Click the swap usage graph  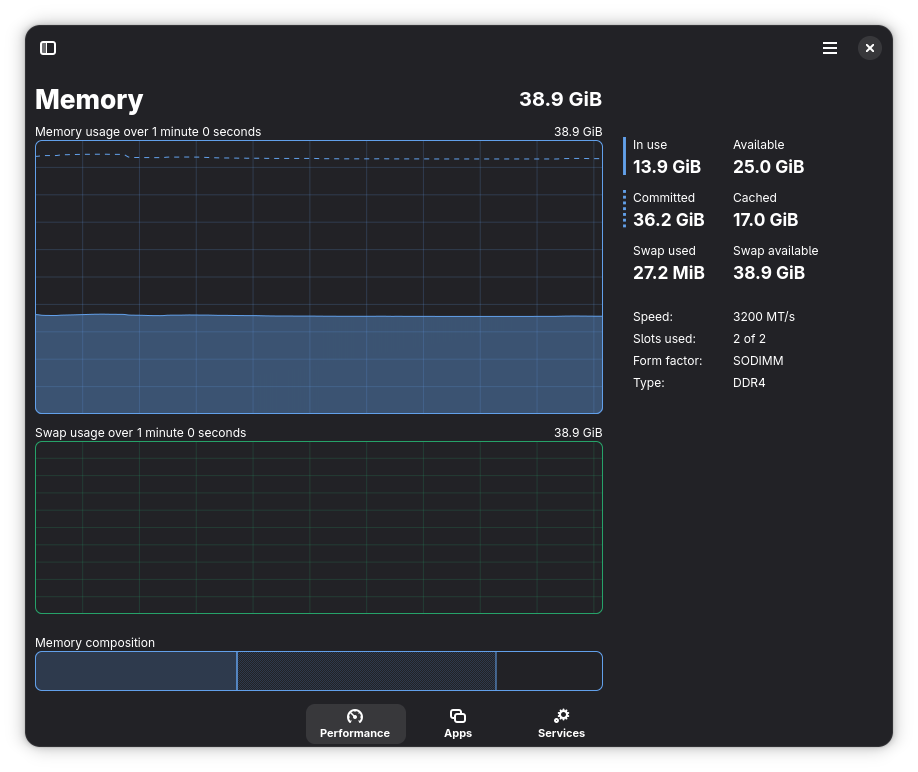[x=319, y=527]
